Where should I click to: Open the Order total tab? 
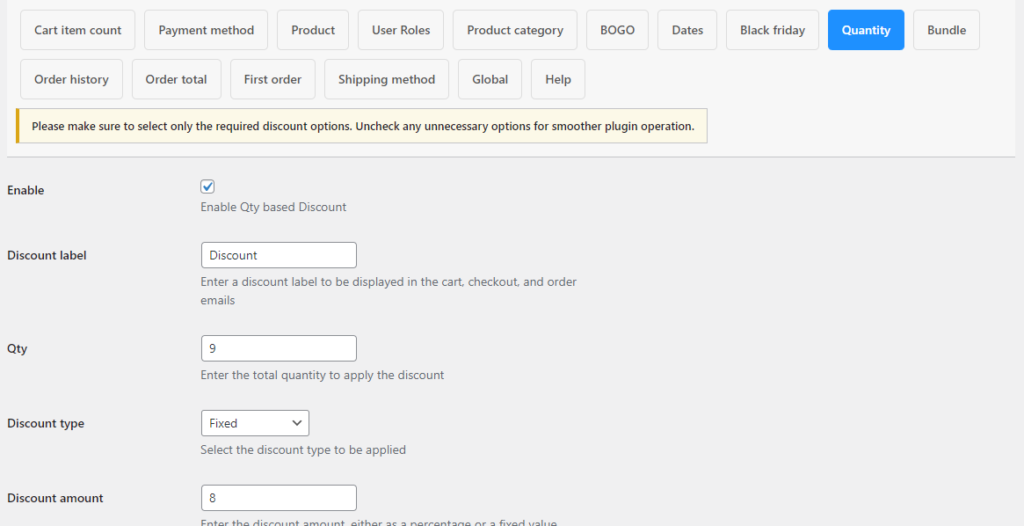(x=176, y=79)
